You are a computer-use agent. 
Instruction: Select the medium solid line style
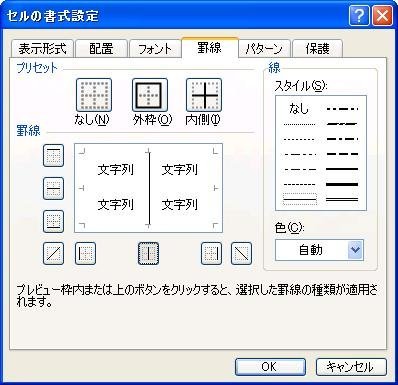[342, 169]
